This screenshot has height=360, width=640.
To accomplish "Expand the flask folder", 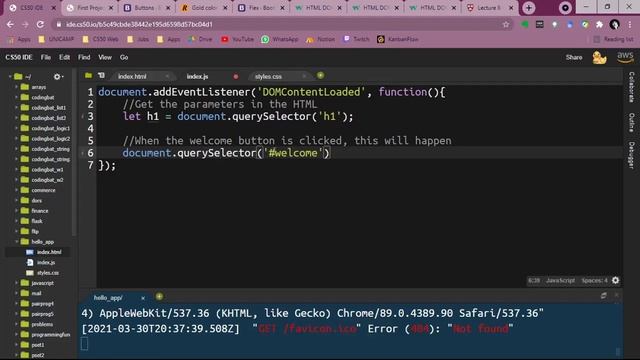I will pos(17,221).
